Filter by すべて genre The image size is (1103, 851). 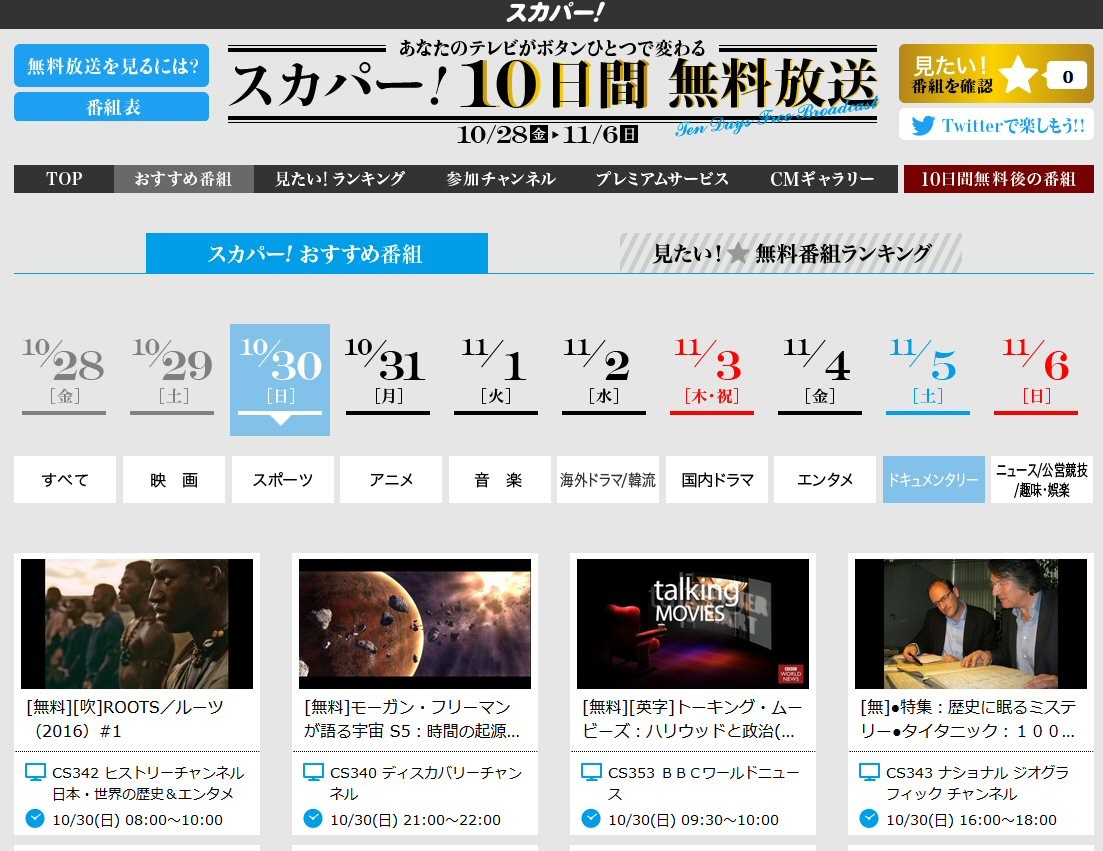[x=65, y=480]
